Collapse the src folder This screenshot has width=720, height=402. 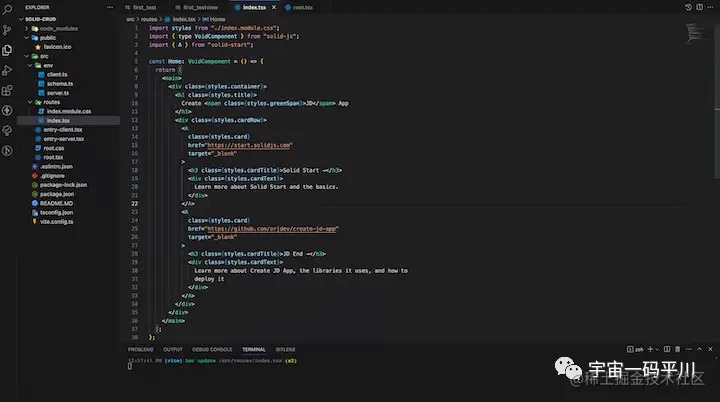[x=27, y=56]
